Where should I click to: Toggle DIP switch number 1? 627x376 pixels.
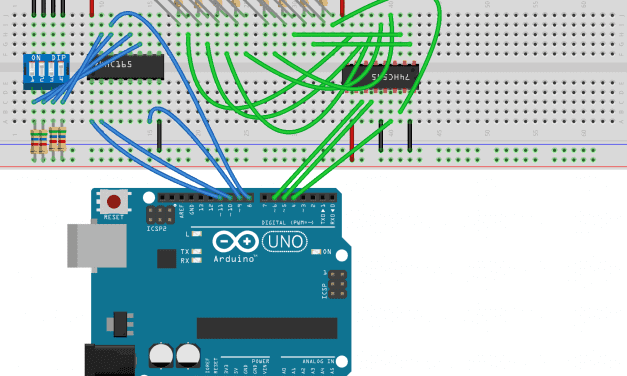tap(32, 70)
